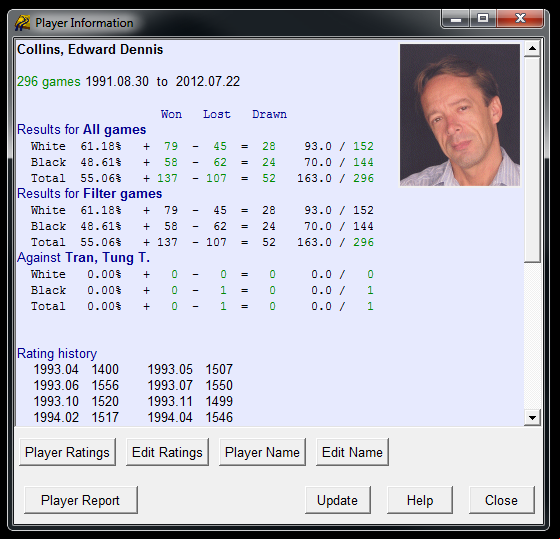Image resolution: width=560 pixels, height=539 pixels.
Task: Generate the Player Report
Action: pyautogui.click(x=81, y=500)
